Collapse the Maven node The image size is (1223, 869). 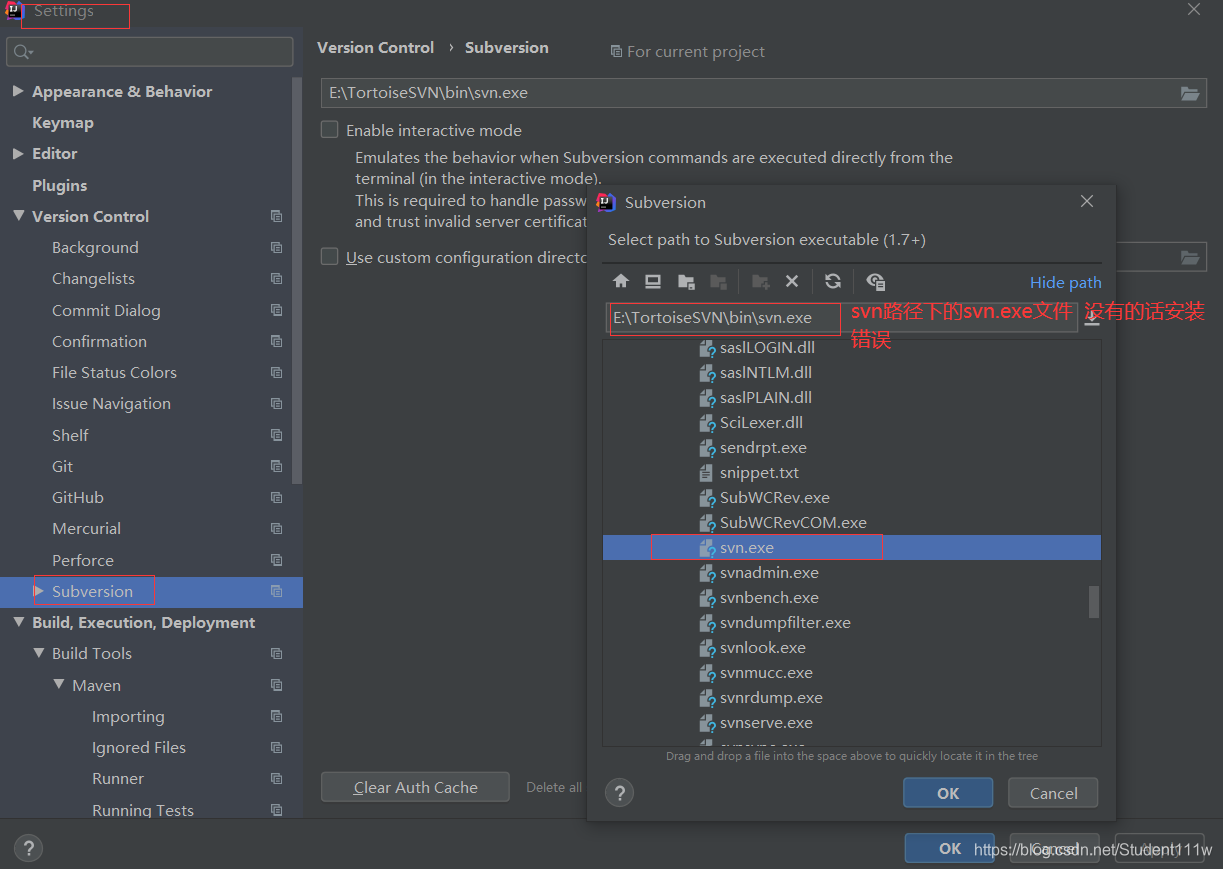tap(59, 685)
